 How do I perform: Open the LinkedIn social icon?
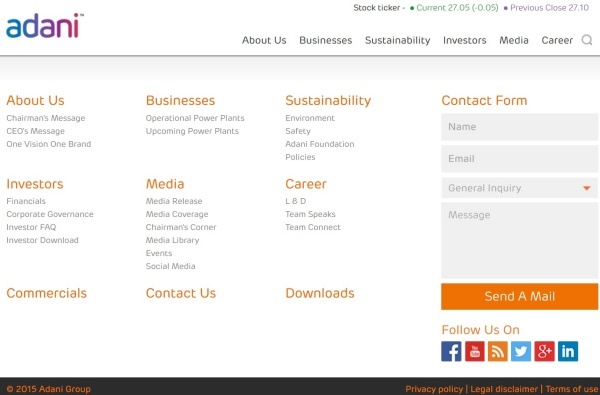tap(568, 351)
